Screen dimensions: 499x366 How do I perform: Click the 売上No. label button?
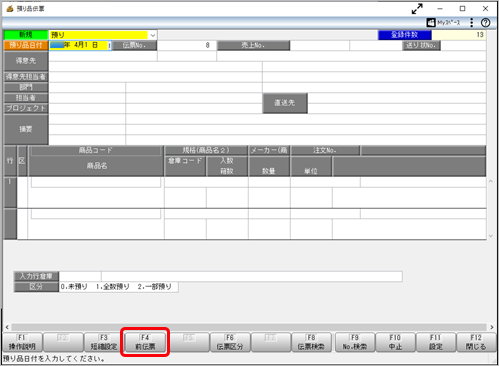point(253,45)
